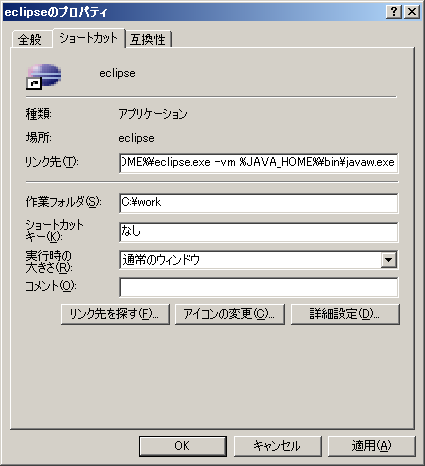425x466 pixels.
Task: Click the eclipse shortcut icon
Action: 44,77
